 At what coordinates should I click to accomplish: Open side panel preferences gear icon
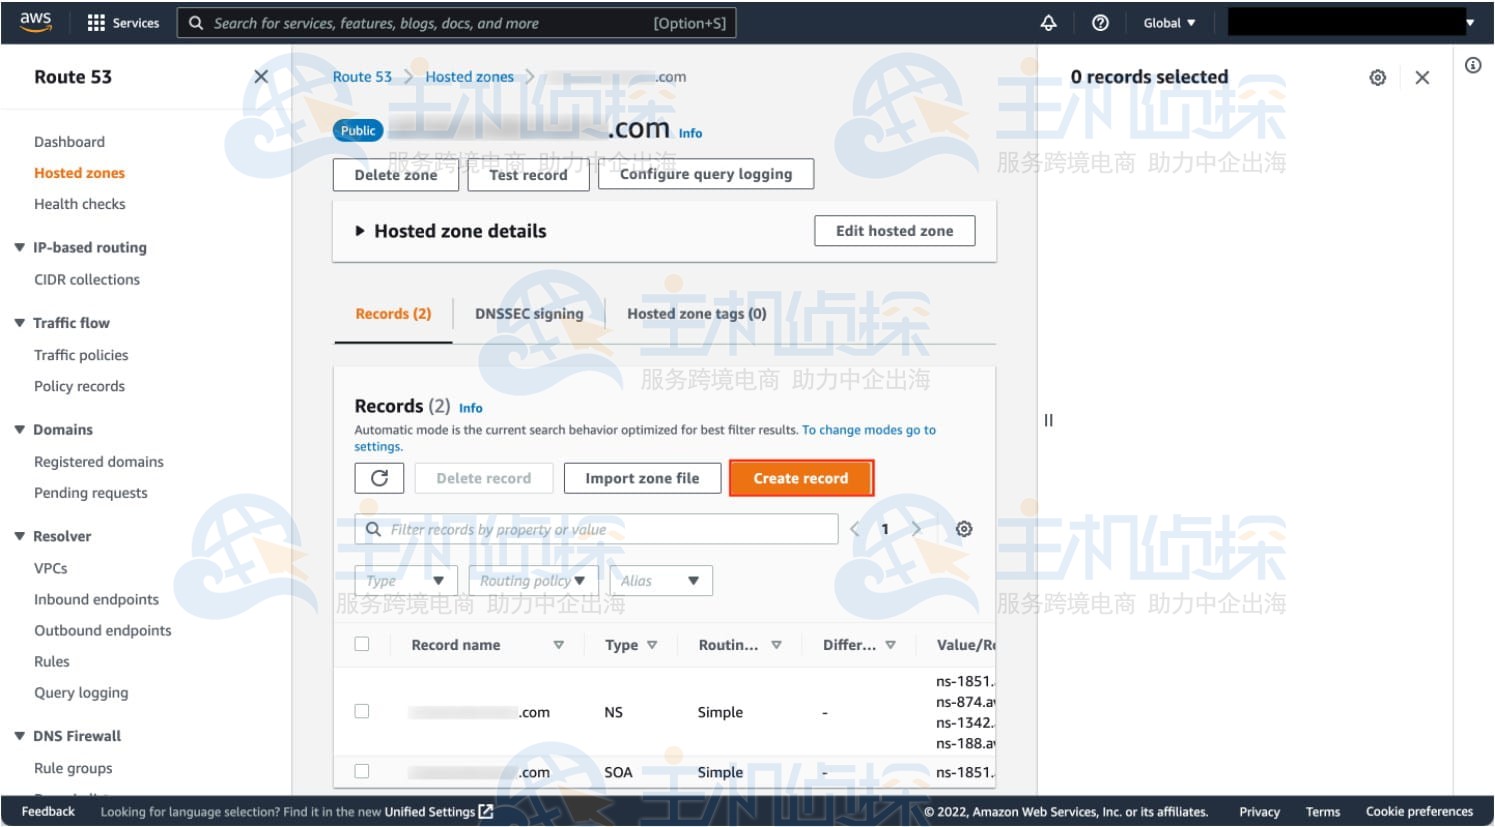pyautogui.click(x=1377, y=78)
